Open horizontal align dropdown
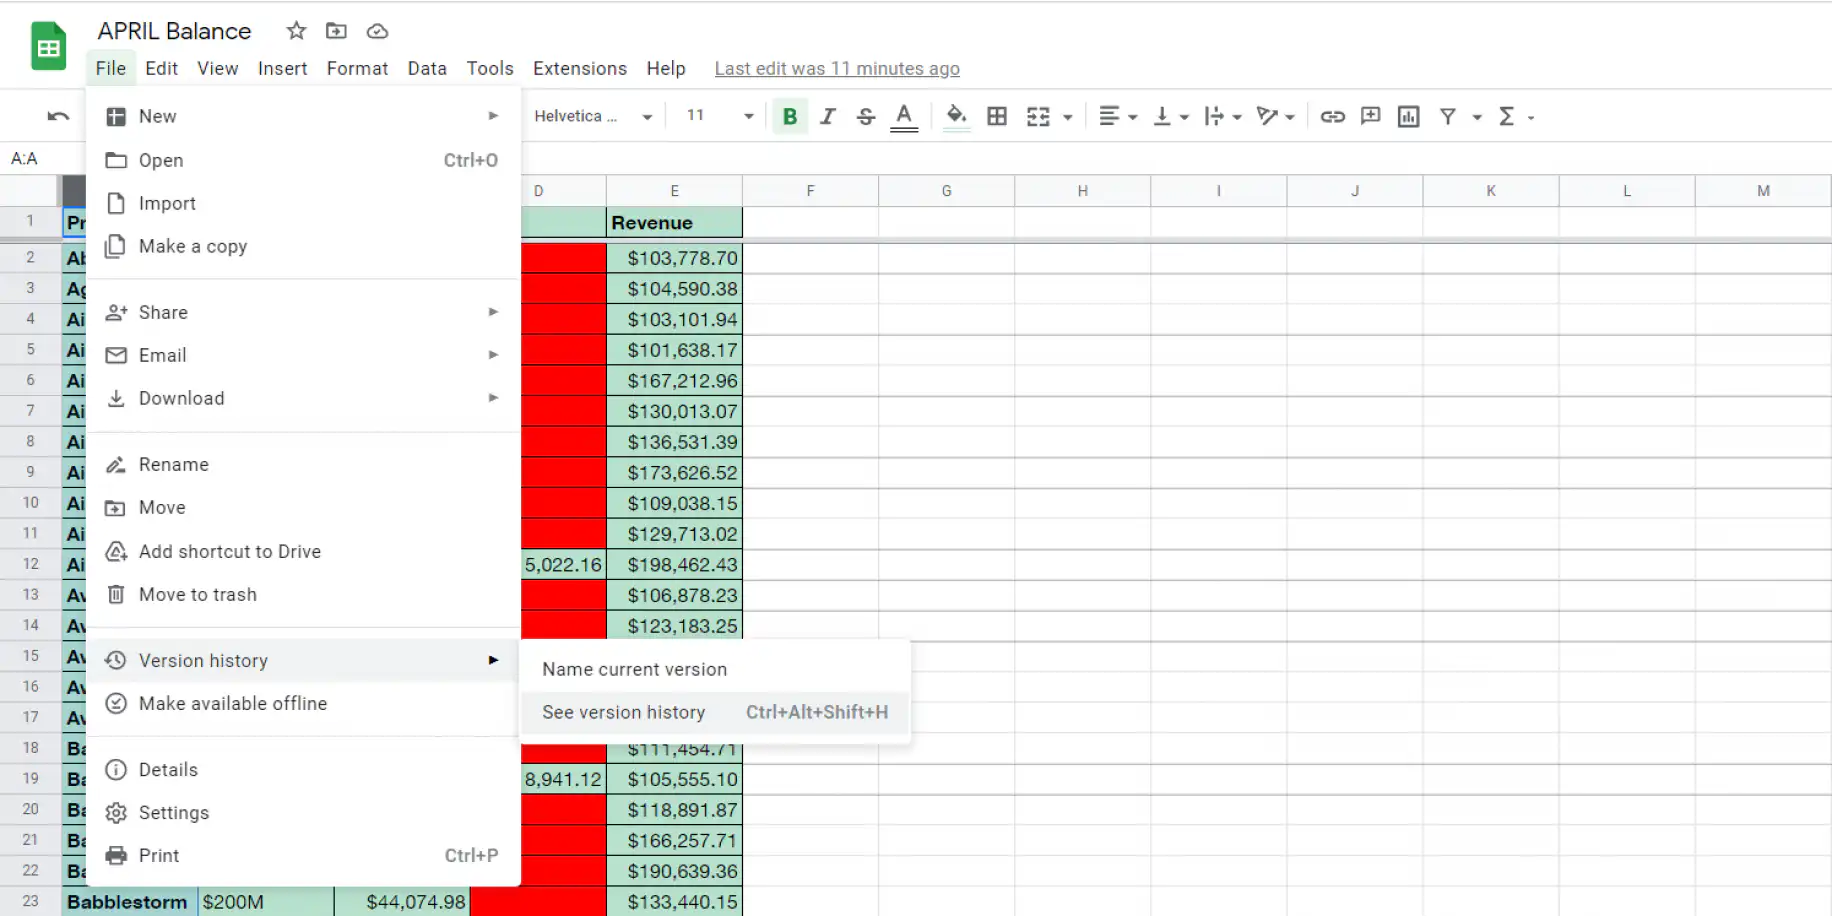The height and width of the screenshot is (916, 1832). tap(1118, 116)
